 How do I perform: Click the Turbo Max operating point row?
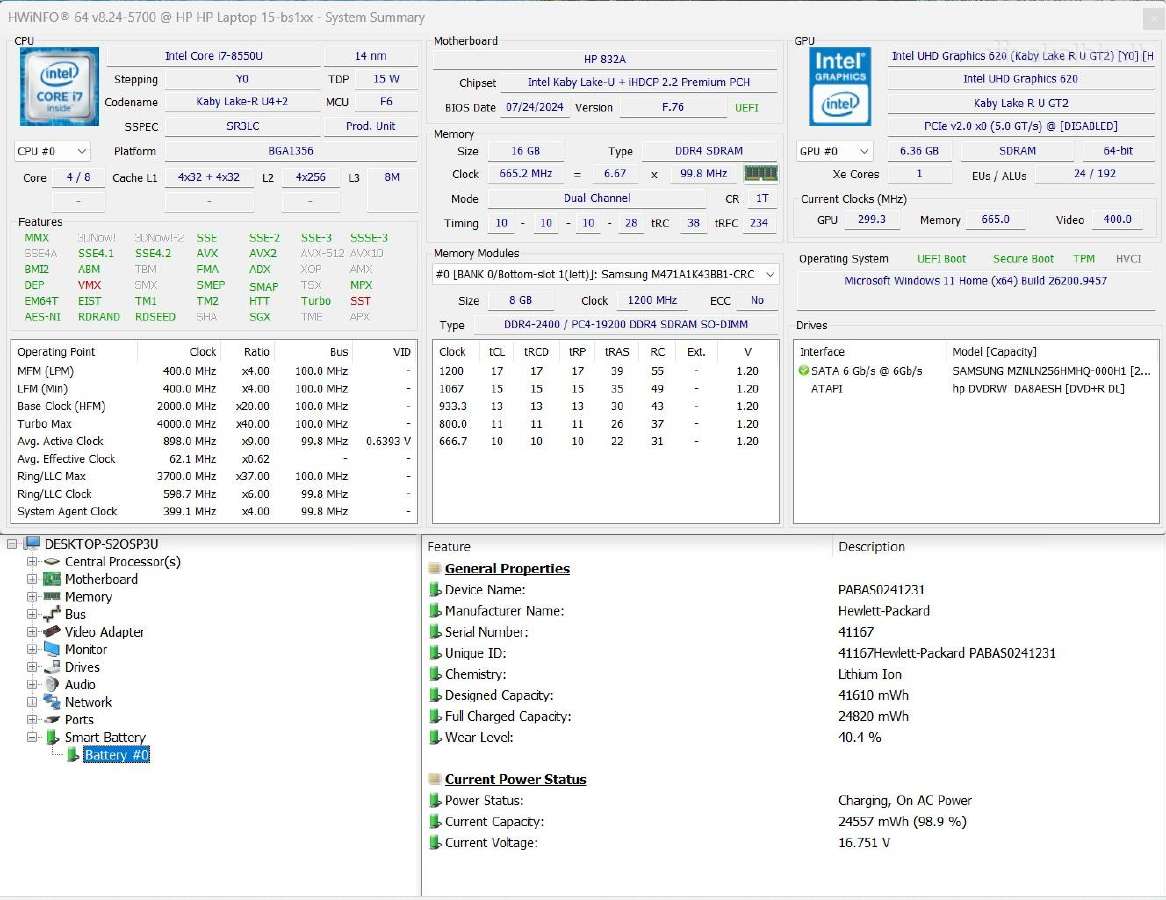point(214,424)
